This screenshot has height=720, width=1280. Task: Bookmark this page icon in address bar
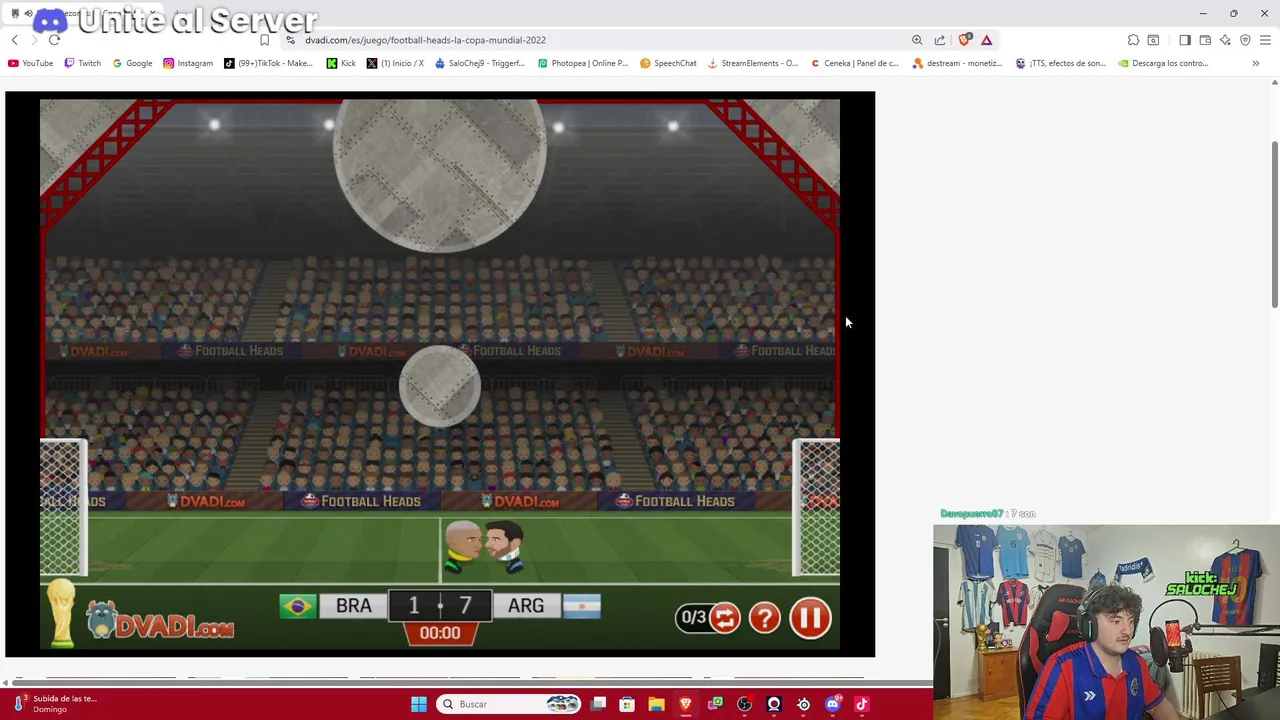[264, 40]
